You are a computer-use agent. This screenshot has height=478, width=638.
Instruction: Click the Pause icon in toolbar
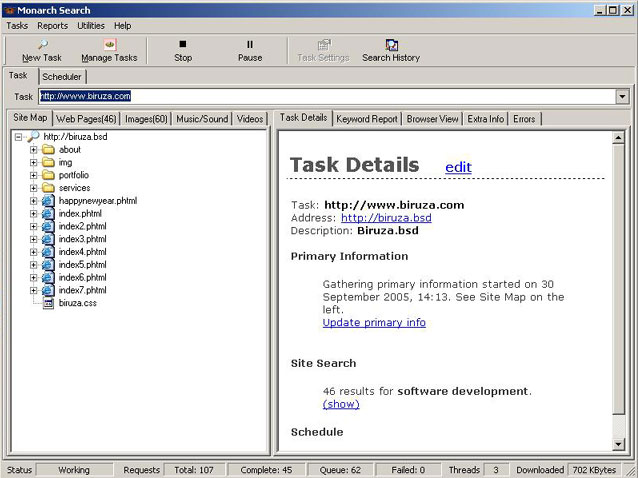(250, 44)
